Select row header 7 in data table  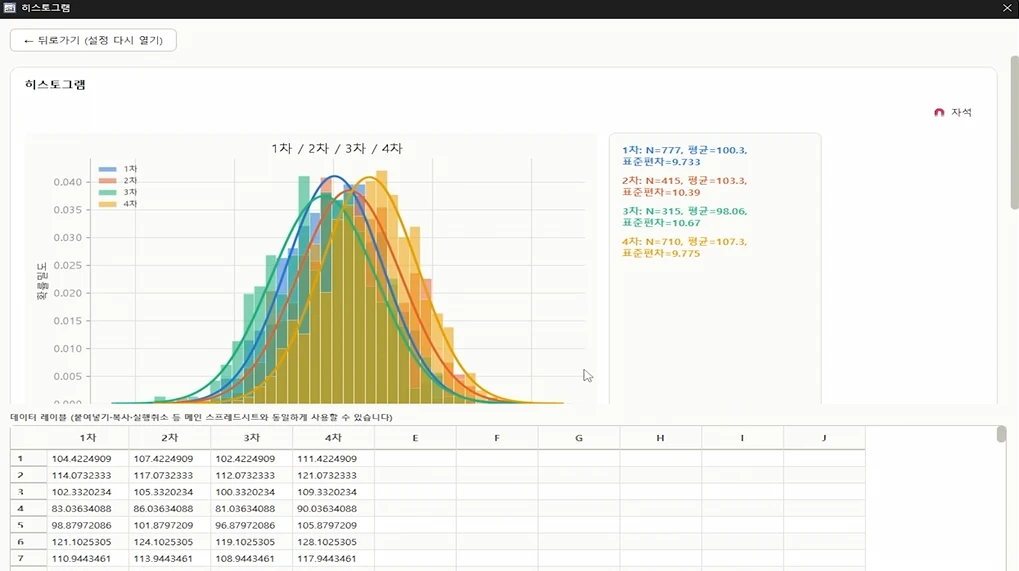(x=29, y=559)
